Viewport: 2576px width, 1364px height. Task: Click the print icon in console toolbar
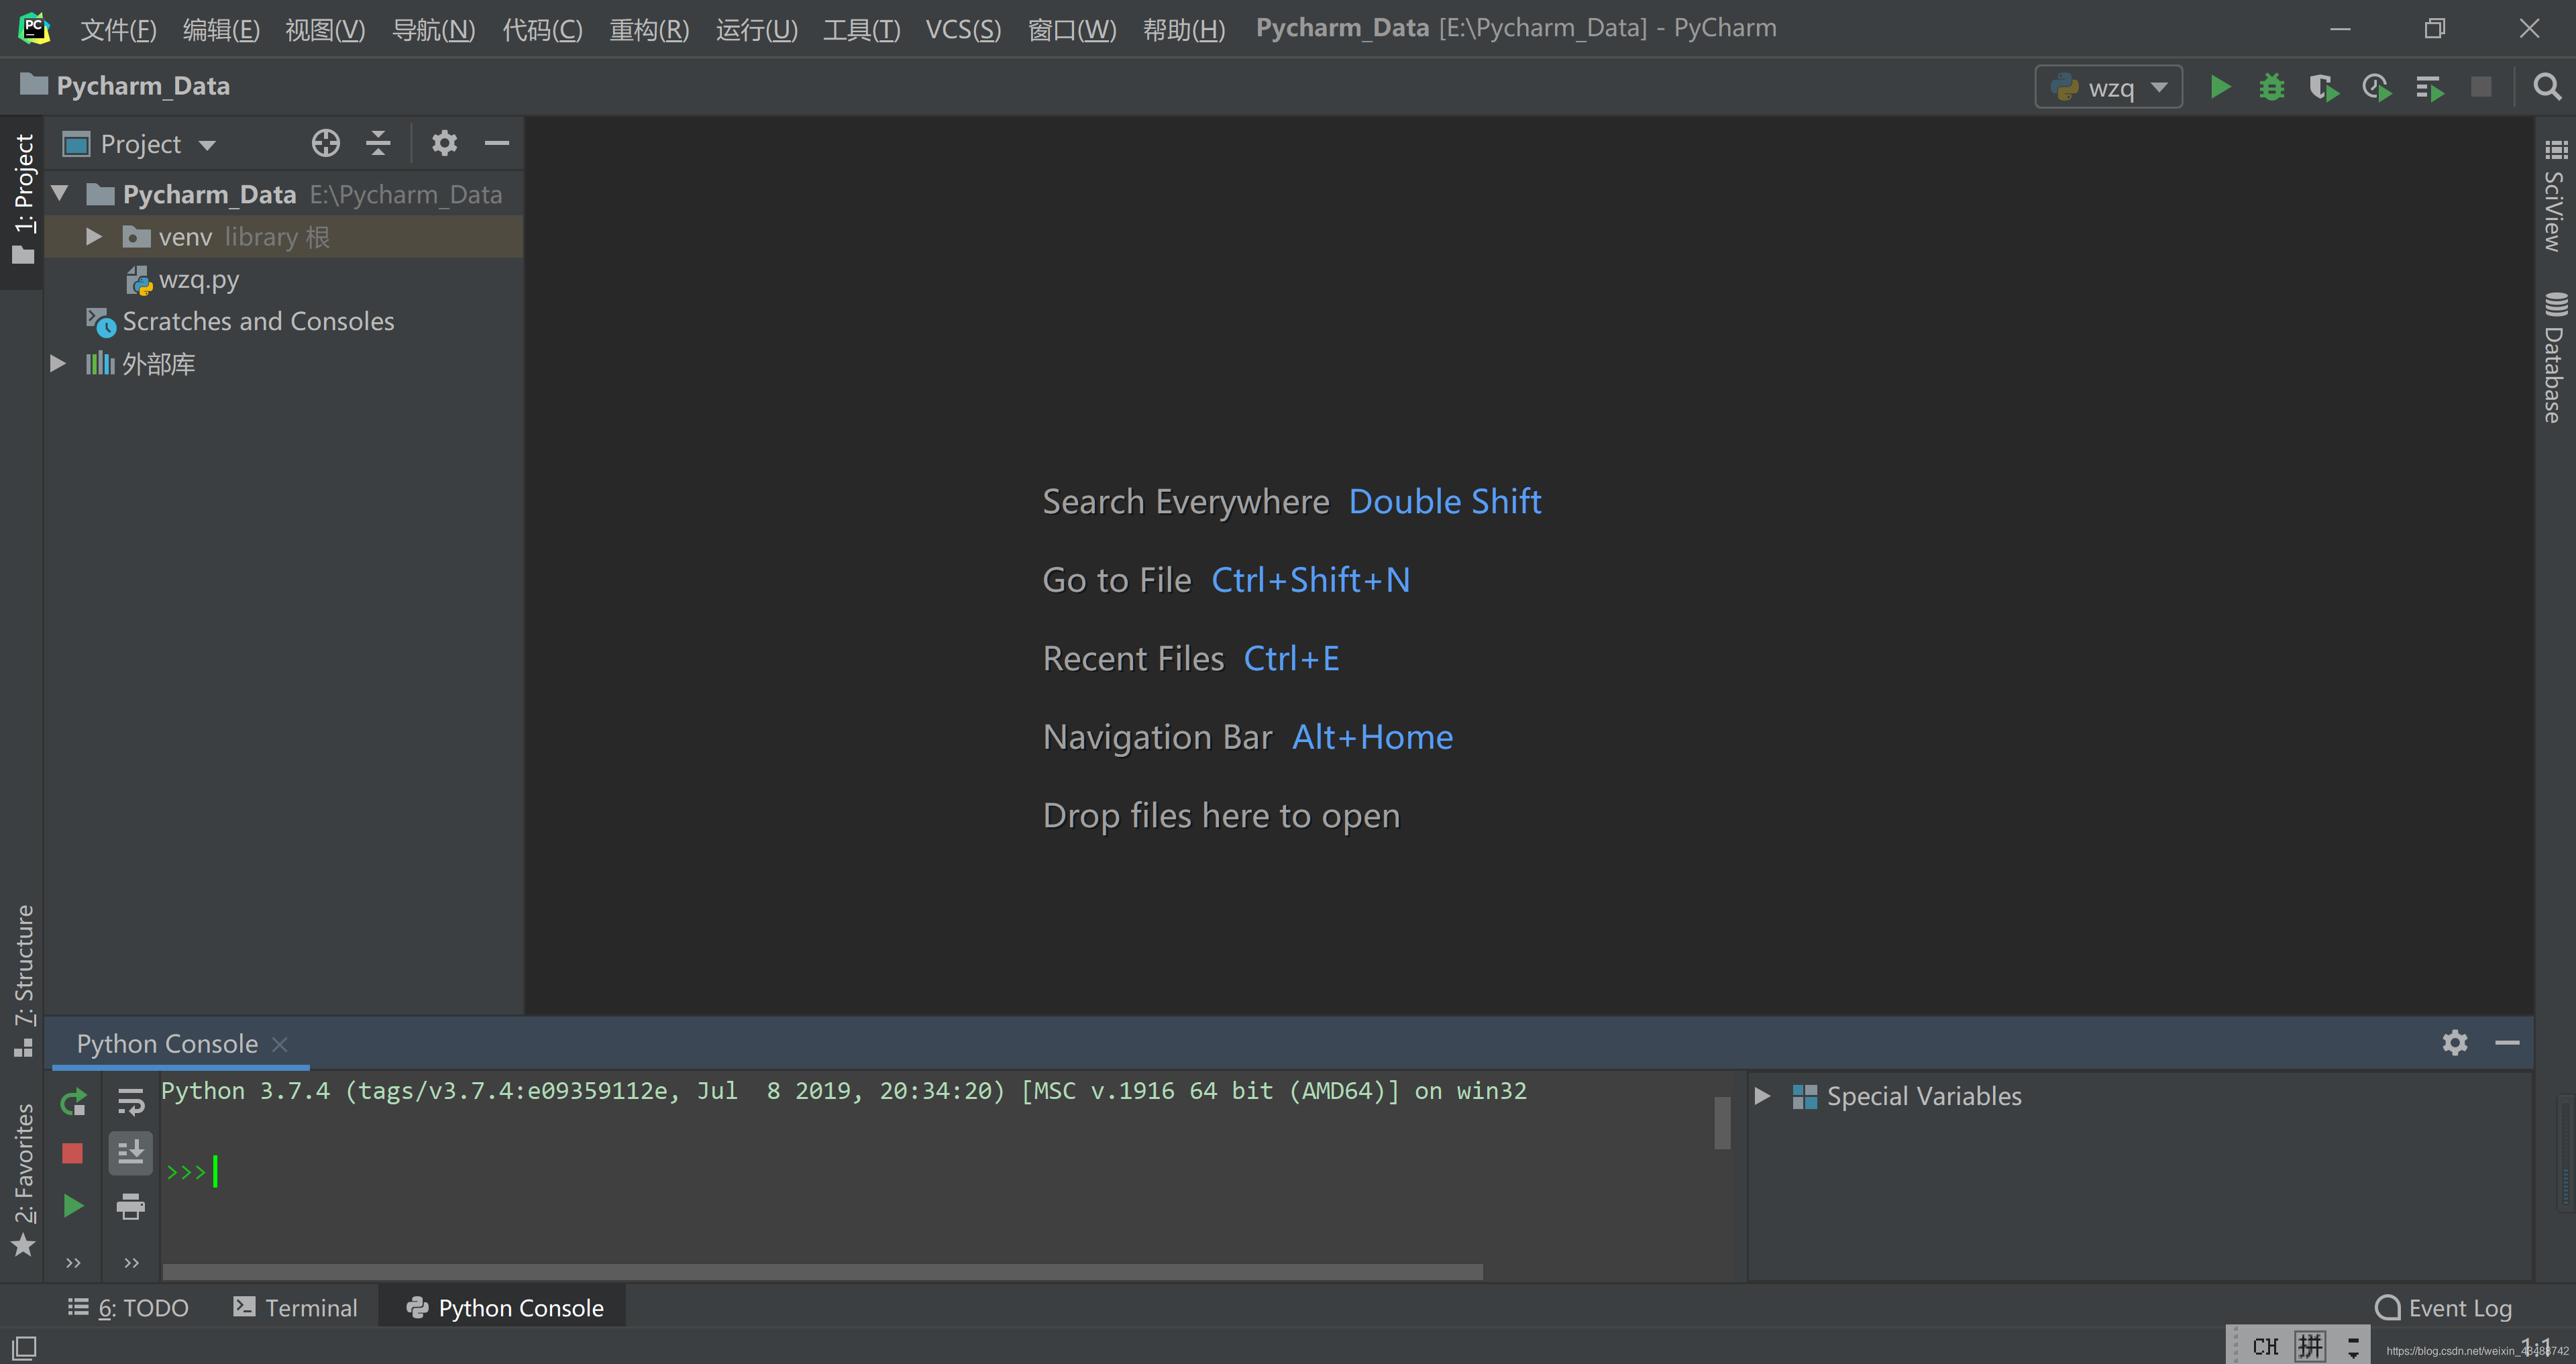[131, 1206]
